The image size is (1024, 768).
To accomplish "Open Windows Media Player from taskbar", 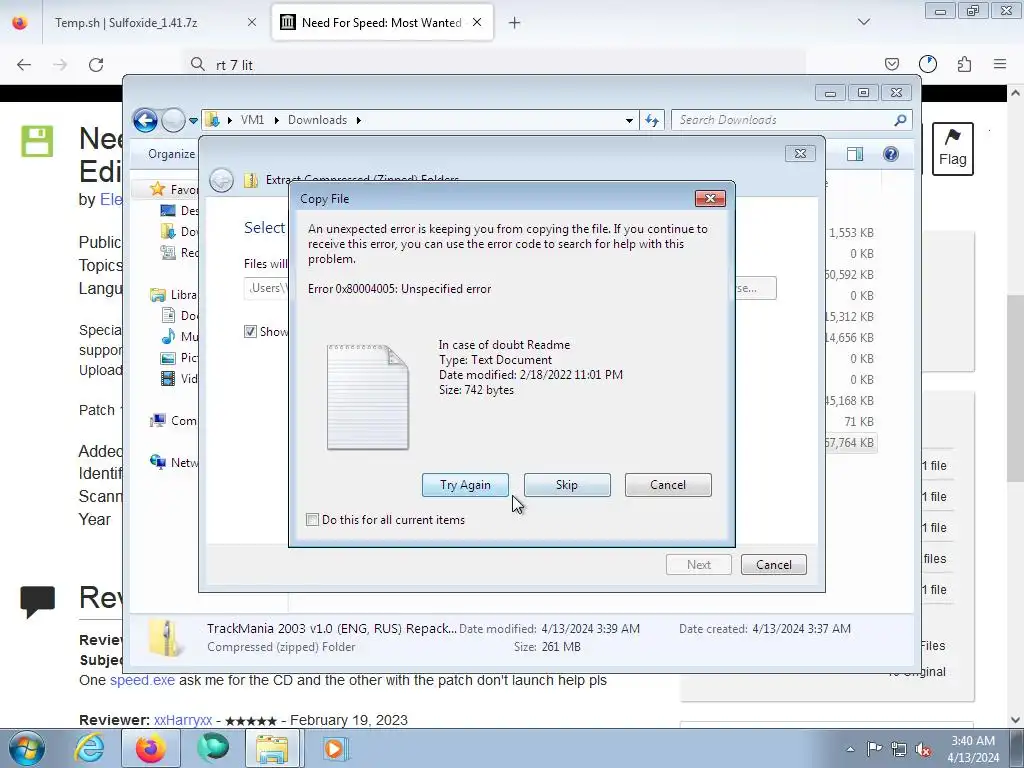I will coord(334,749).
